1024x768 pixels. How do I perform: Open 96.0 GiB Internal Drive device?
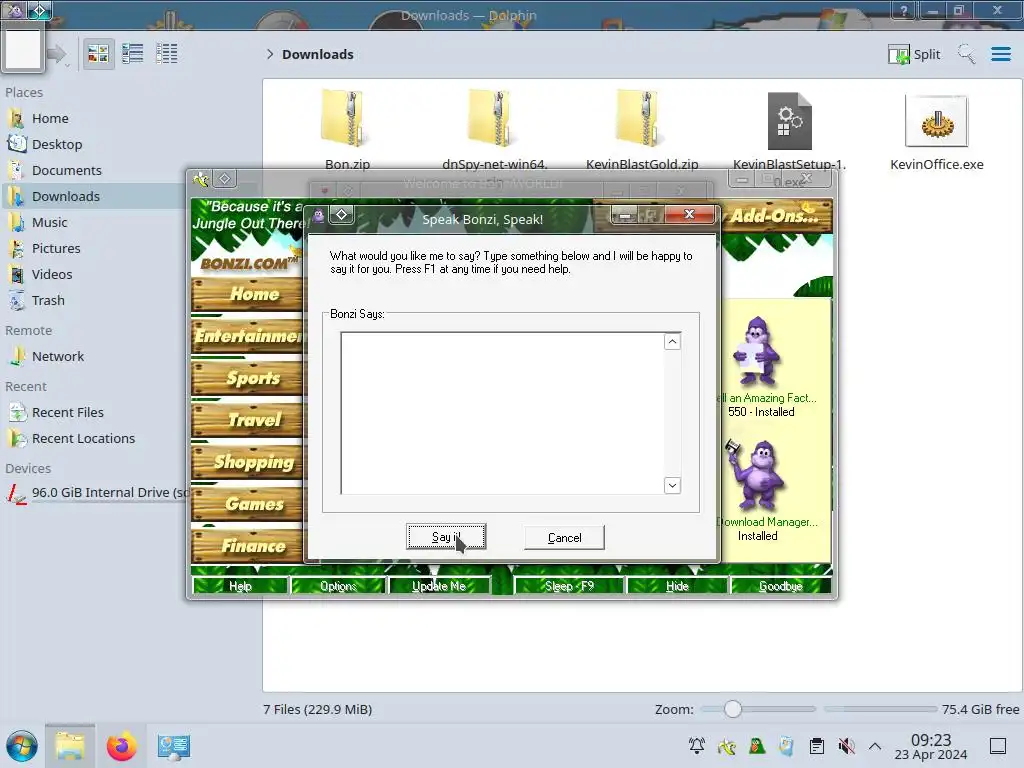(98, 493)
